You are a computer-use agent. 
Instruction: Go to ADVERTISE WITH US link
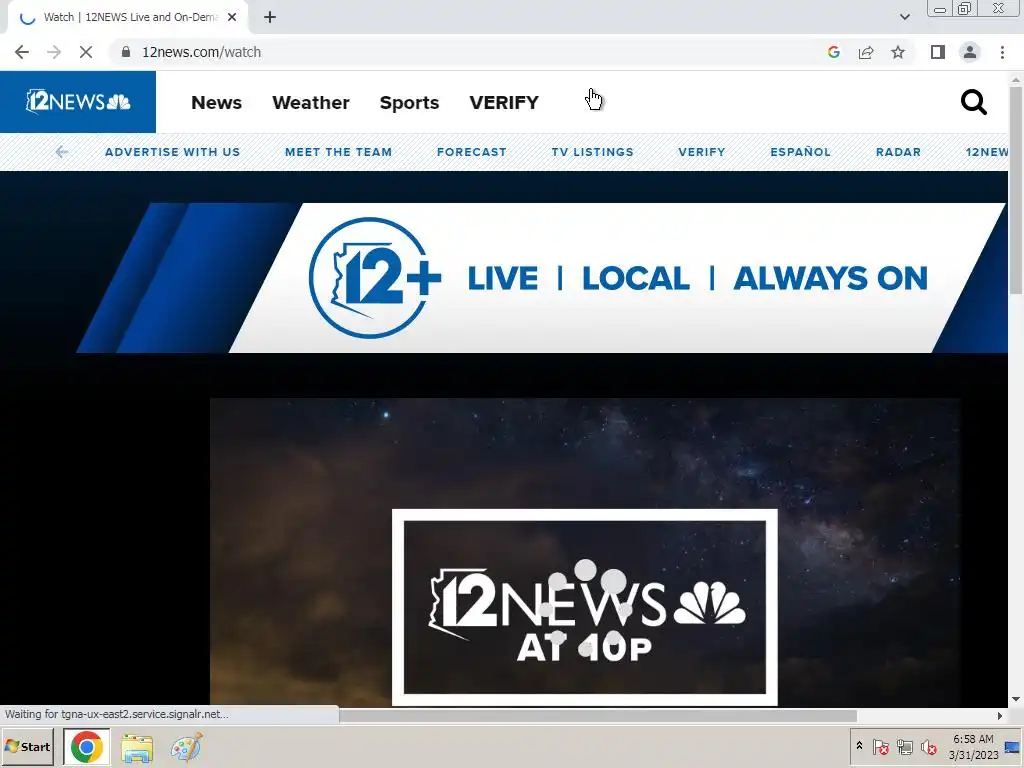pyautogui.click(x=172, y=152)
